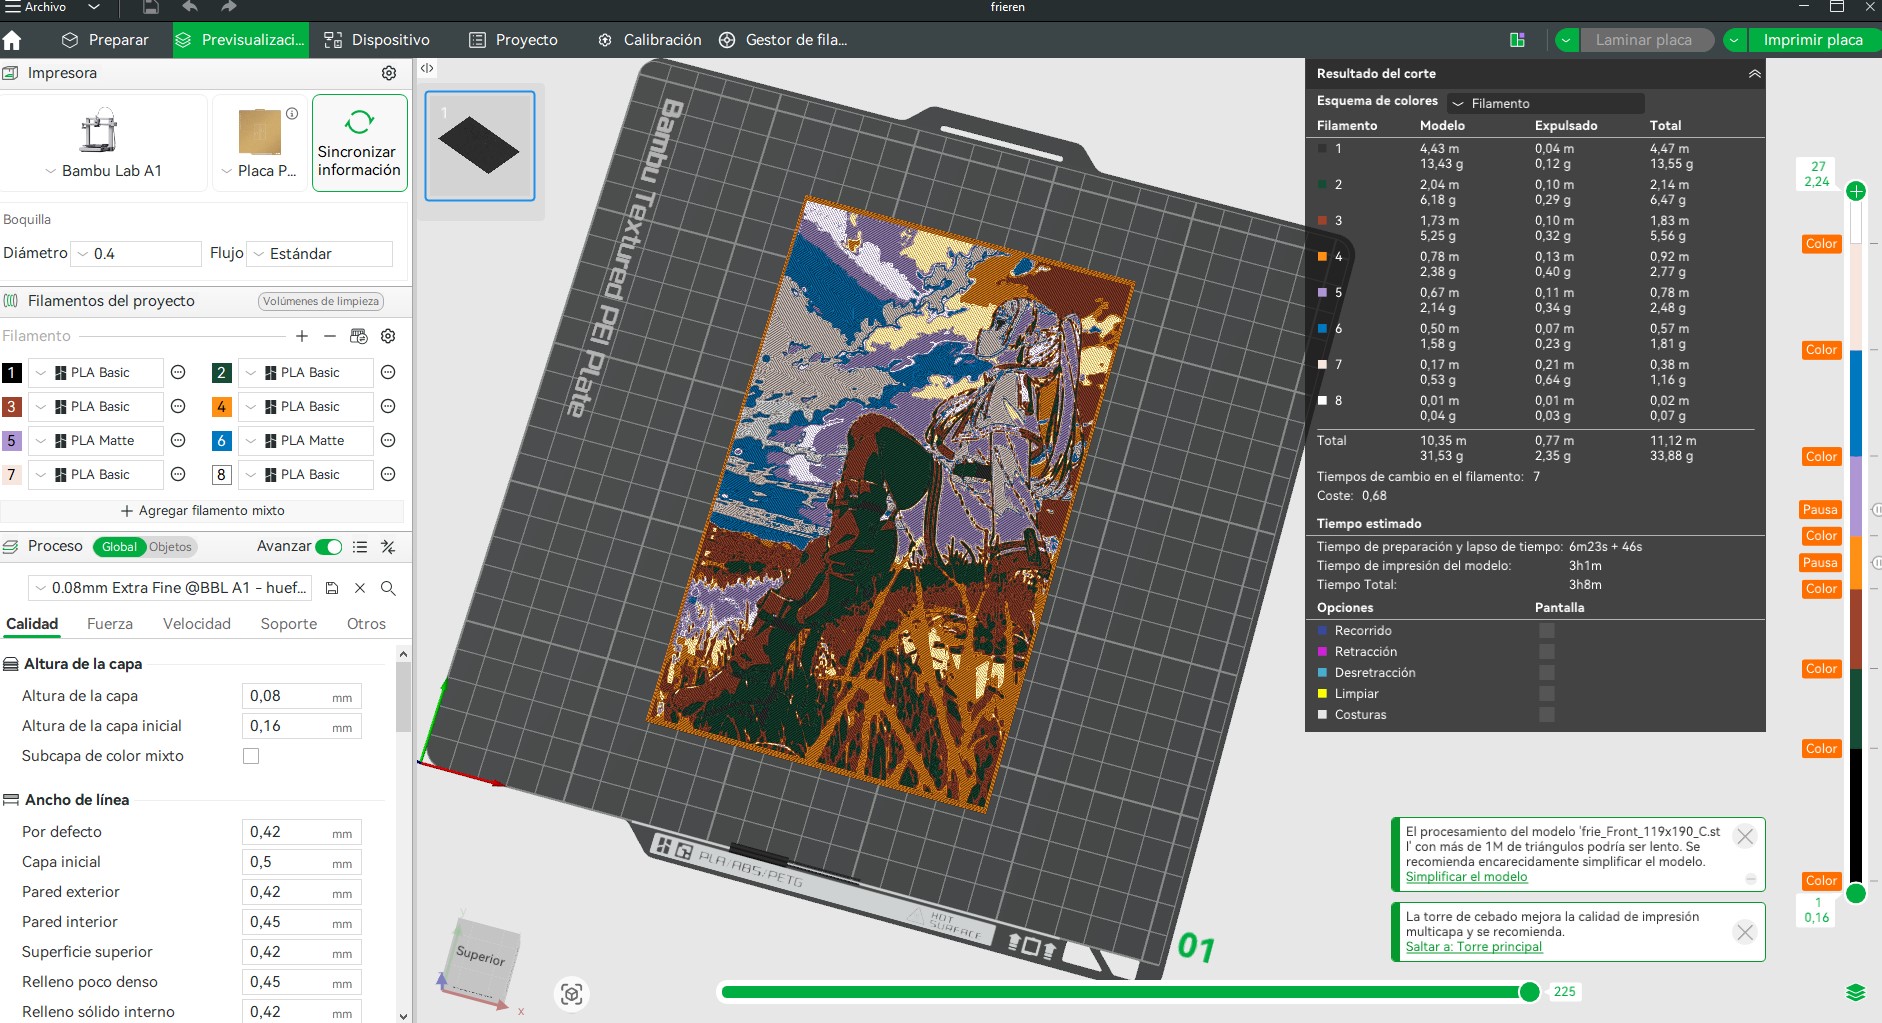Toggle Recorrido display checkbox
Screen dimensions: 1882x1023
click(1547, 630)
